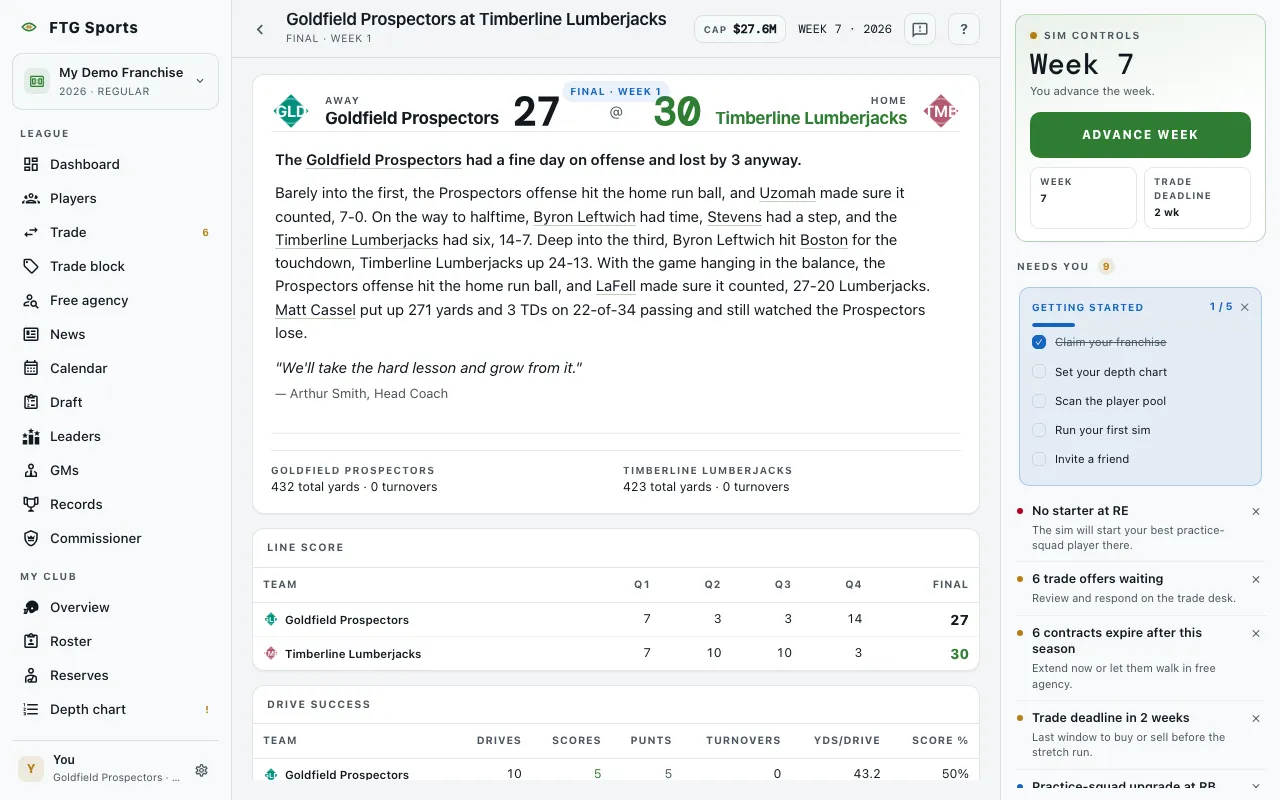Open the Matt Cassel player link
Screen dimensions: 1280x800
(315, 310)
